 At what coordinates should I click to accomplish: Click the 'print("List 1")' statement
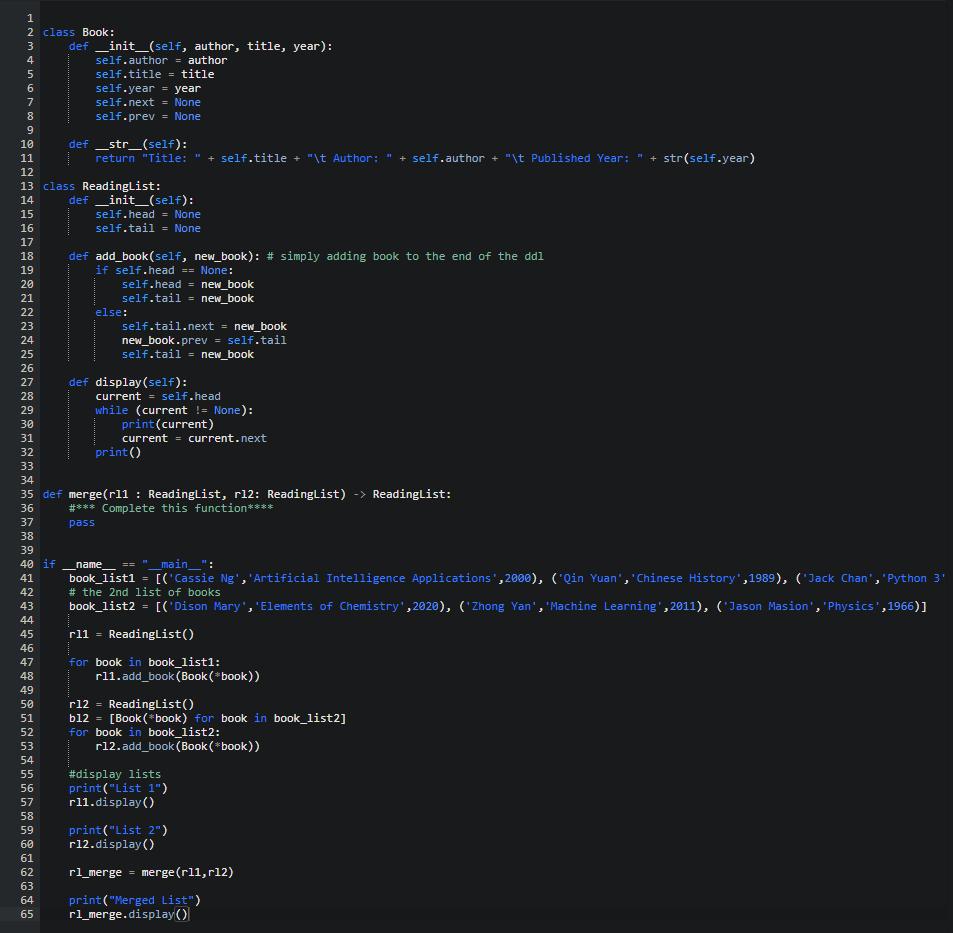[118, 787]
